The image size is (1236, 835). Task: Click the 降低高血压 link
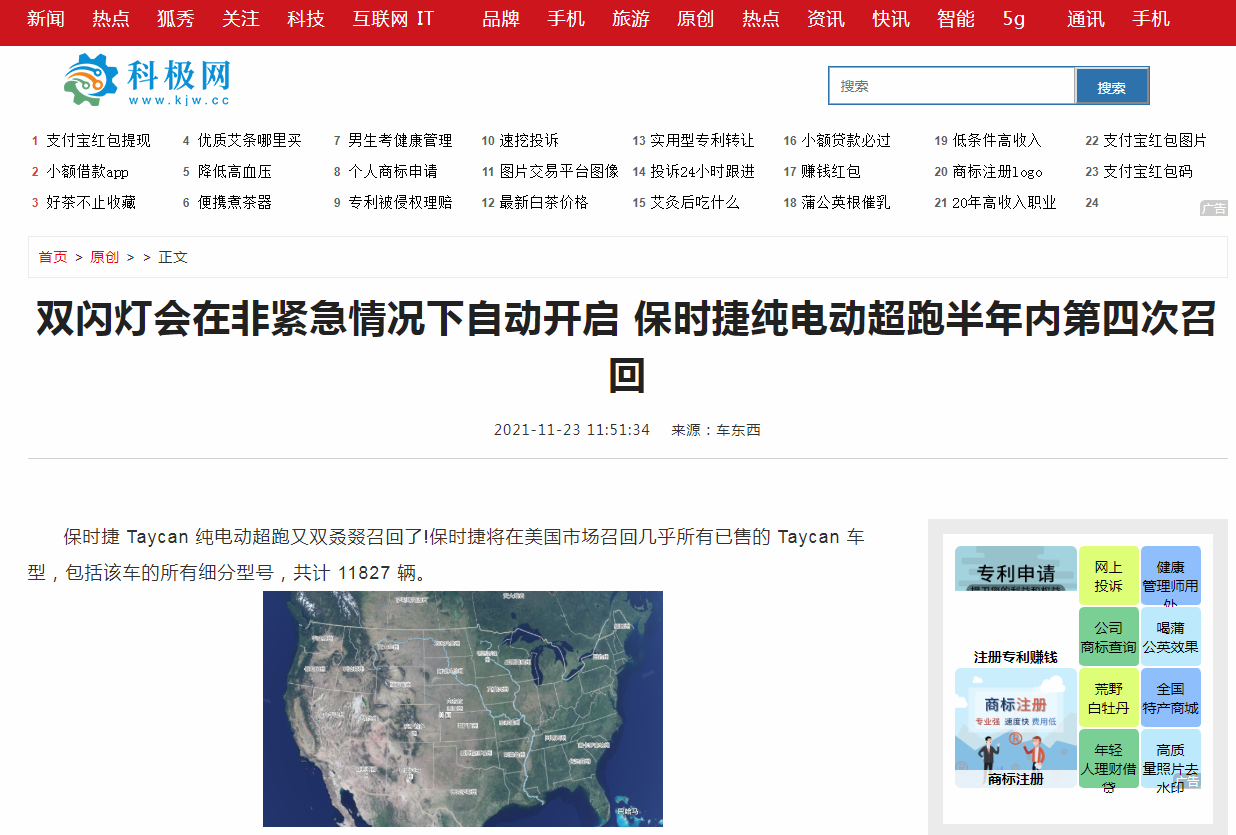(234, 172)
